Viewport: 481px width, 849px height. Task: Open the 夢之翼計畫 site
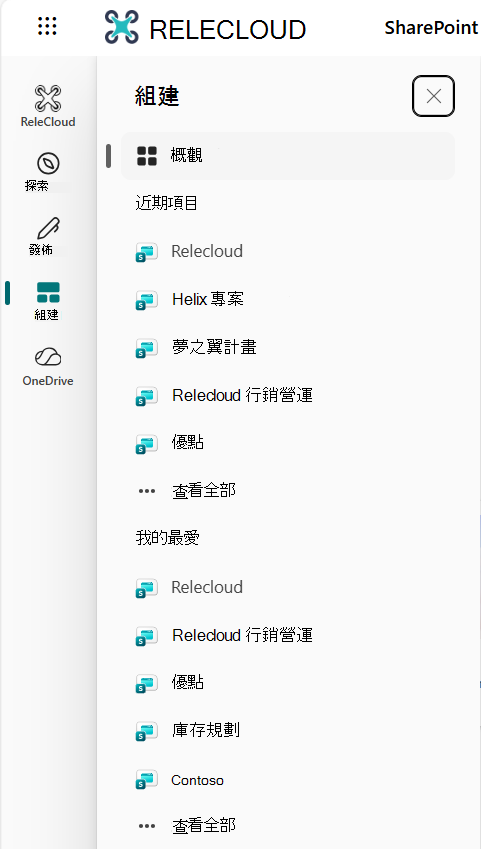pos(214,347)
